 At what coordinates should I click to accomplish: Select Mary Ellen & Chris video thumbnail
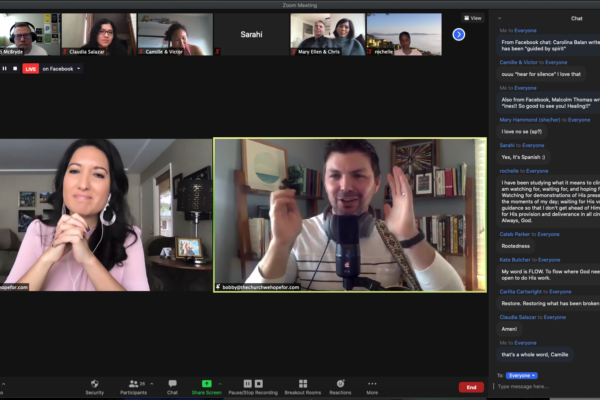coord(328,34)
